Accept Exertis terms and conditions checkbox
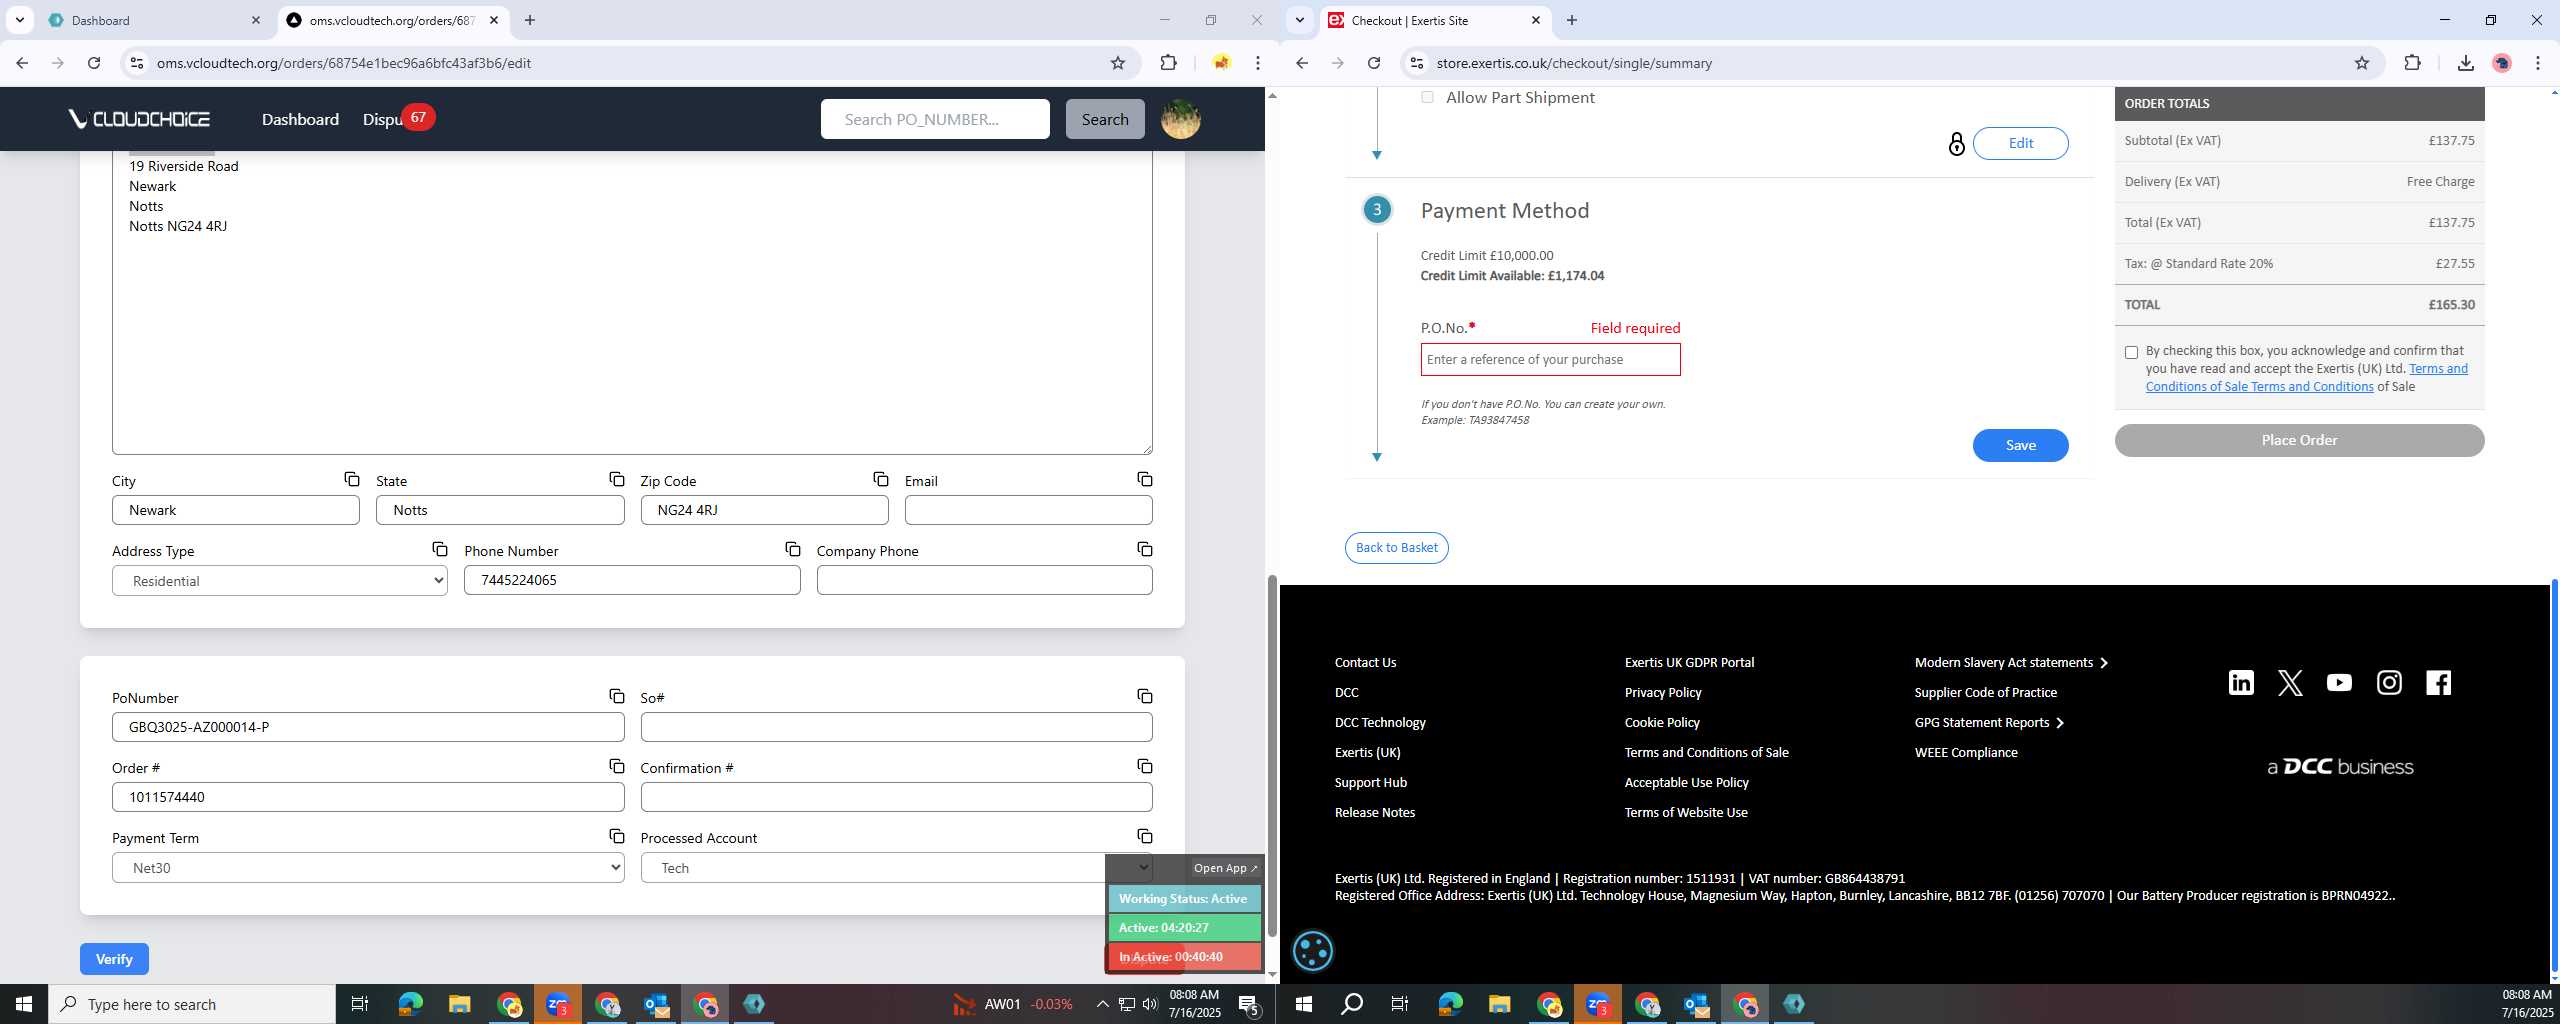2560x1024 pixels. pos(2131,352)
